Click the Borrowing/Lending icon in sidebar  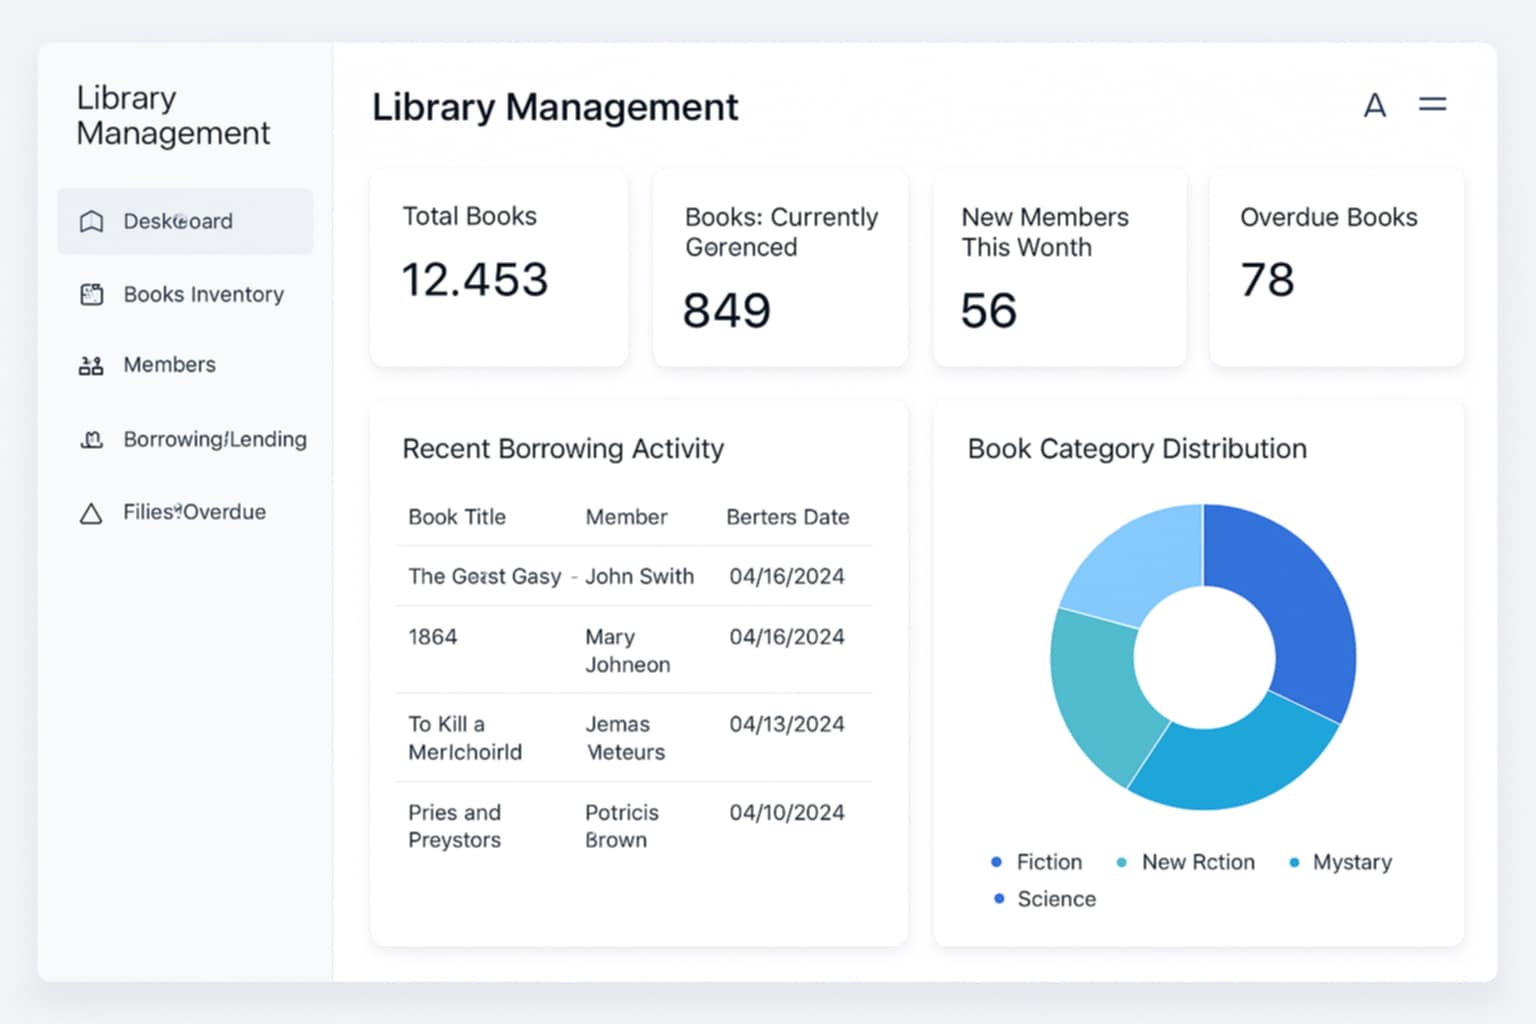pos(91,439)
